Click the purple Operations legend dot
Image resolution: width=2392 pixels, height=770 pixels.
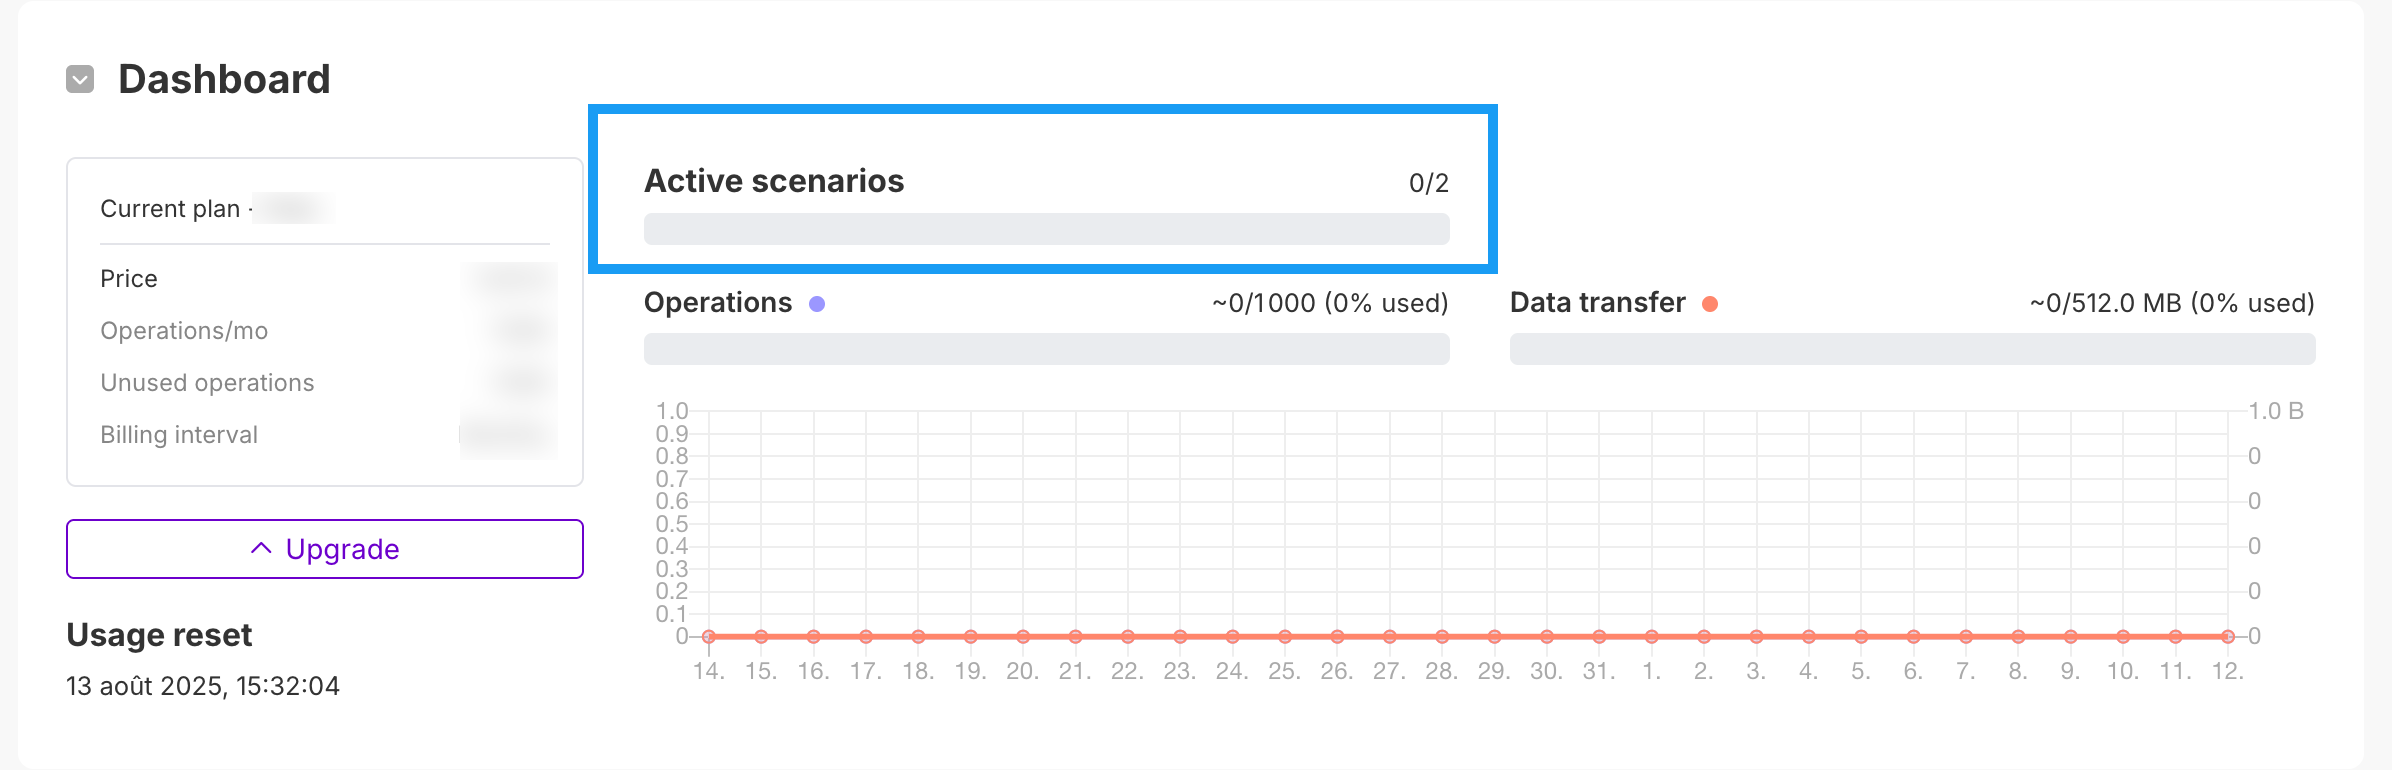pos(817,304)
